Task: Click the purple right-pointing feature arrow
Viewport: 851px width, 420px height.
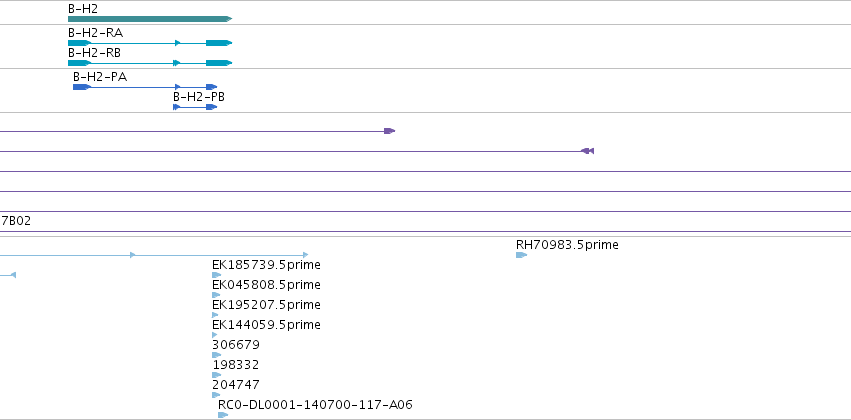Action: 389,131
